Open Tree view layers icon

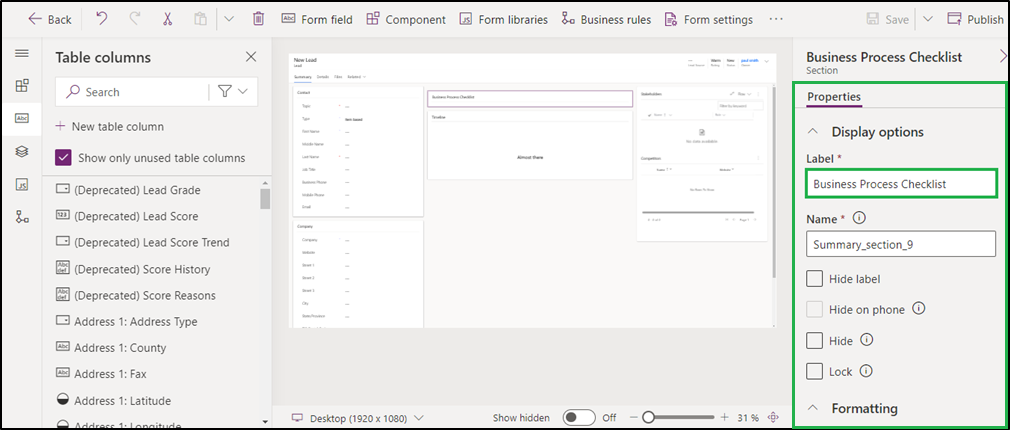[21, 151]
